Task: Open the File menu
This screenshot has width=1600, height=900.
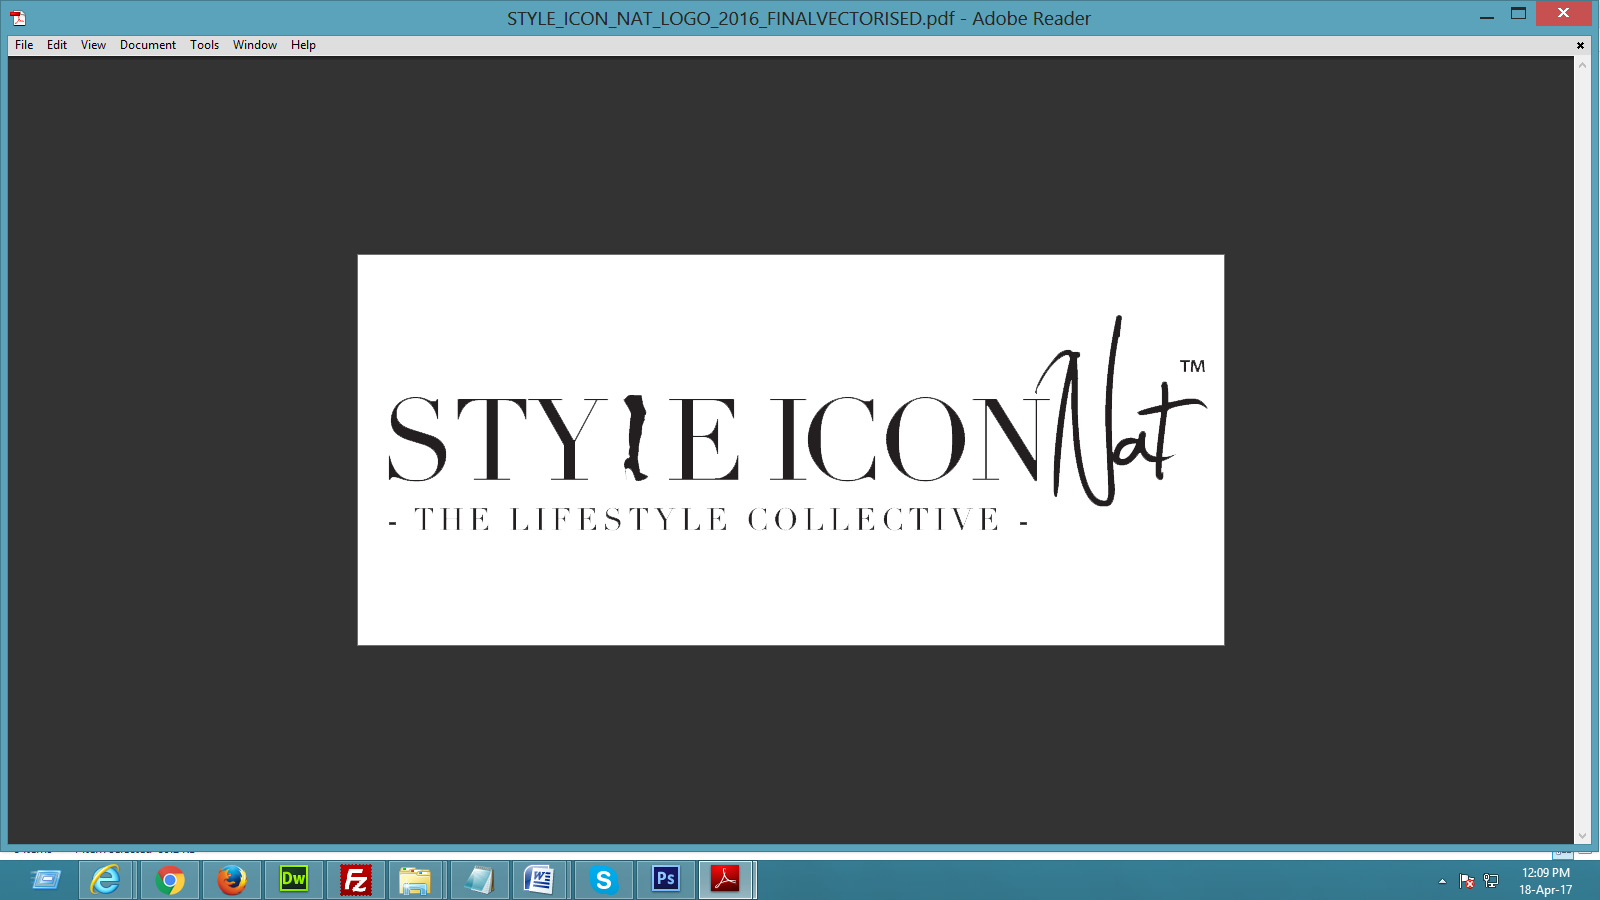Action: [x=24, y=45]
